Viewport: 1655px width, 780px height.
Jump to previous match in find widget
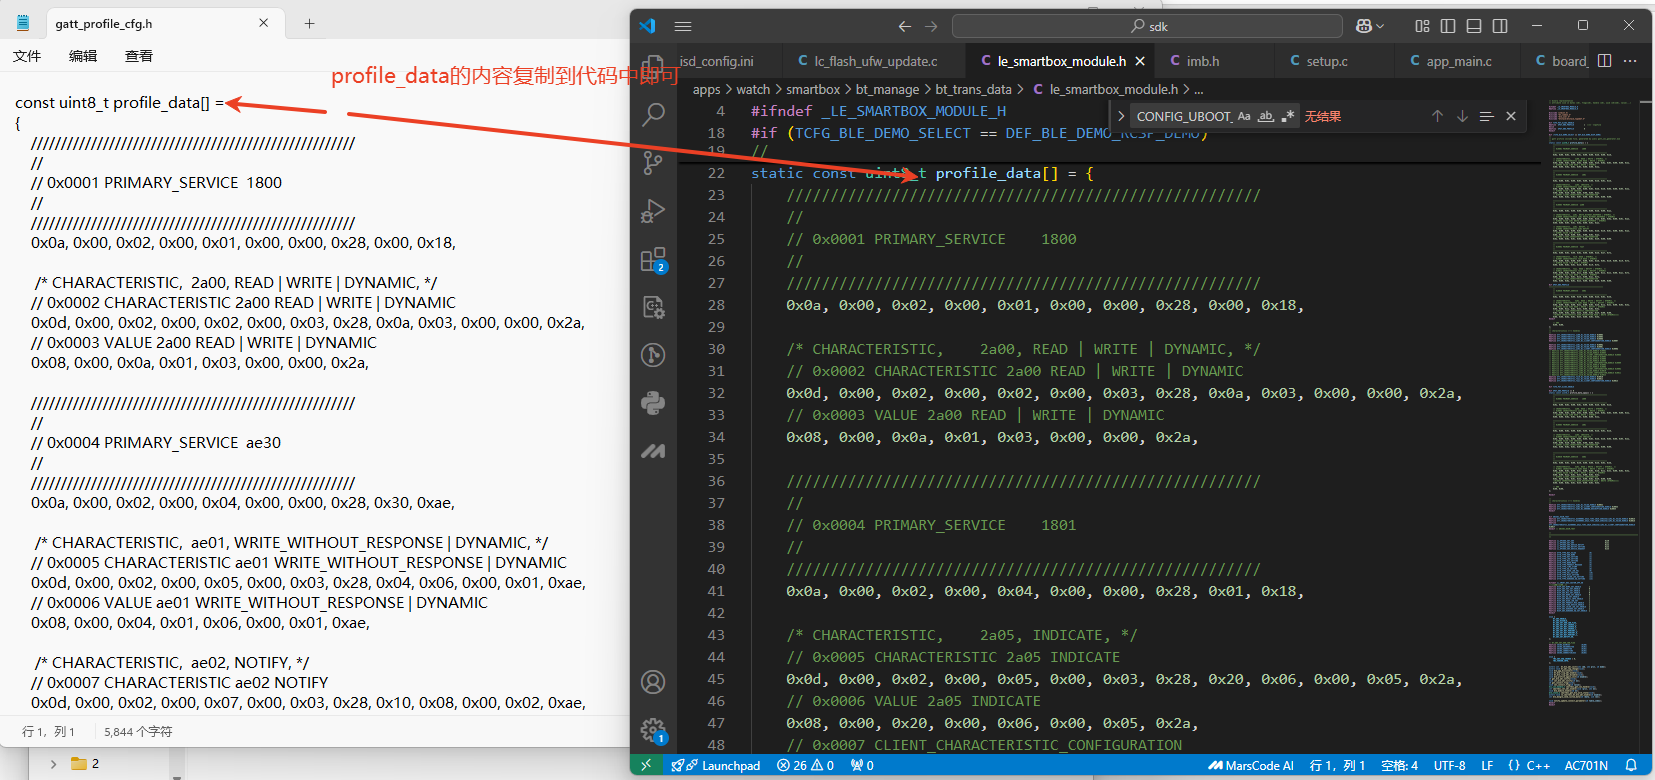tap(1437, 116)
